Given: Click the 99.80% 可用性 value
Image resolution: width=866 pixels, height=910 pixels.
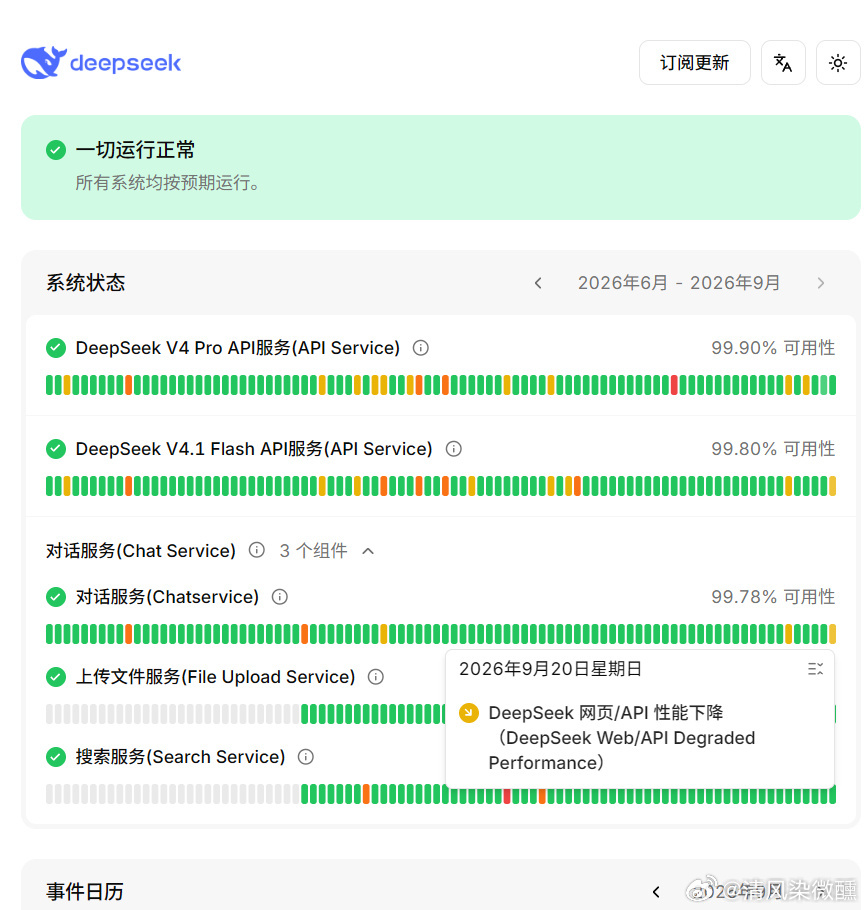Looking at the screenshot, I should point(773,449).
